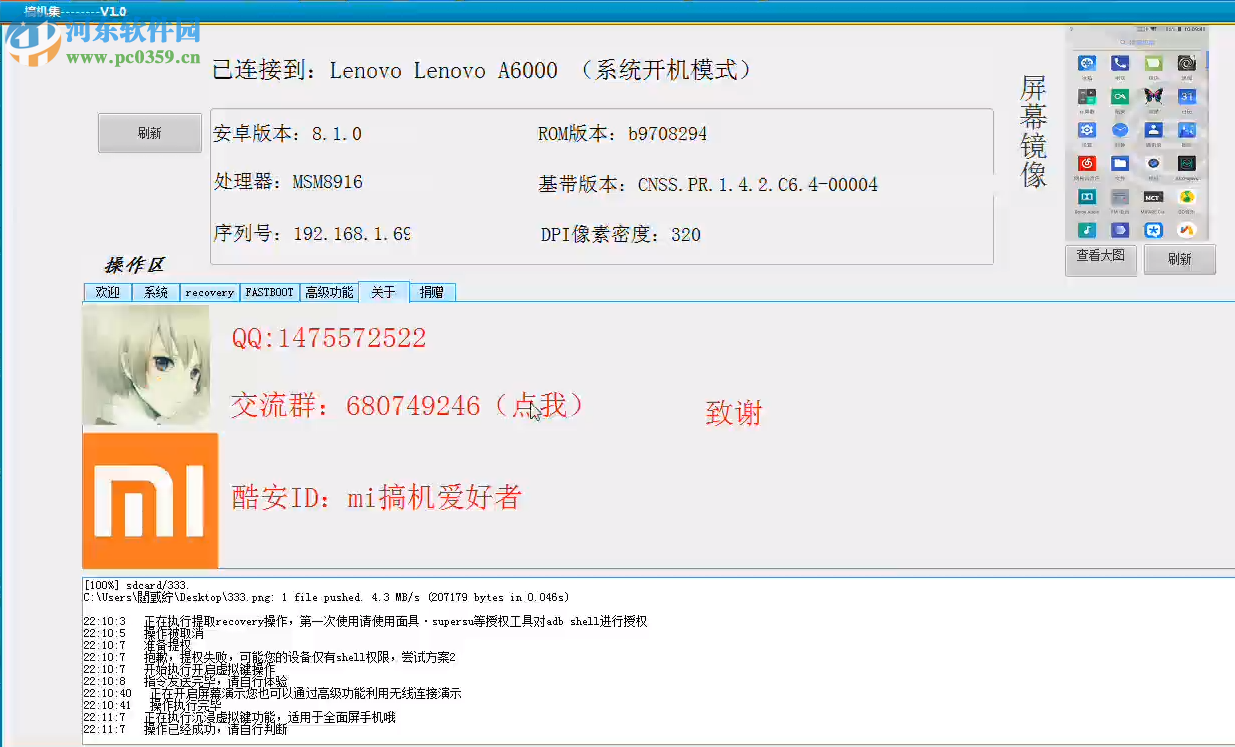Open the blue Coolapk star icon
This screenshot has height=747, width=1235.
(x=1156, y=230)
